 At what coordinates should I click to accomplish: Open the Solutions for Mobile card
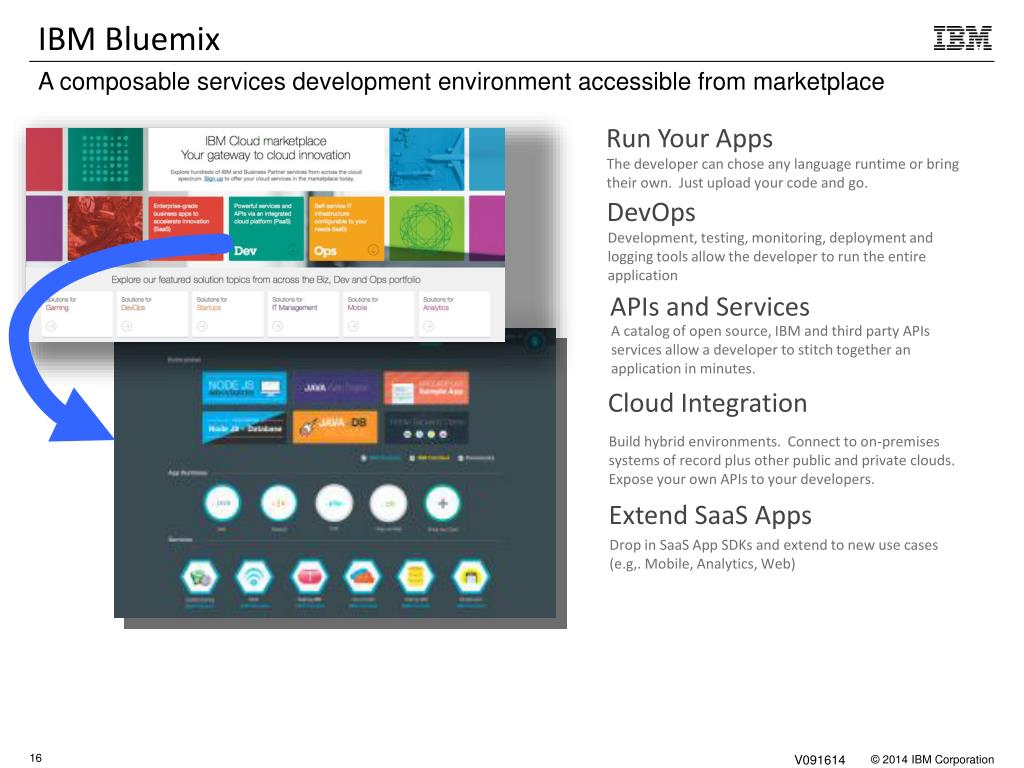pyautogui.click(x=379, y=314)
